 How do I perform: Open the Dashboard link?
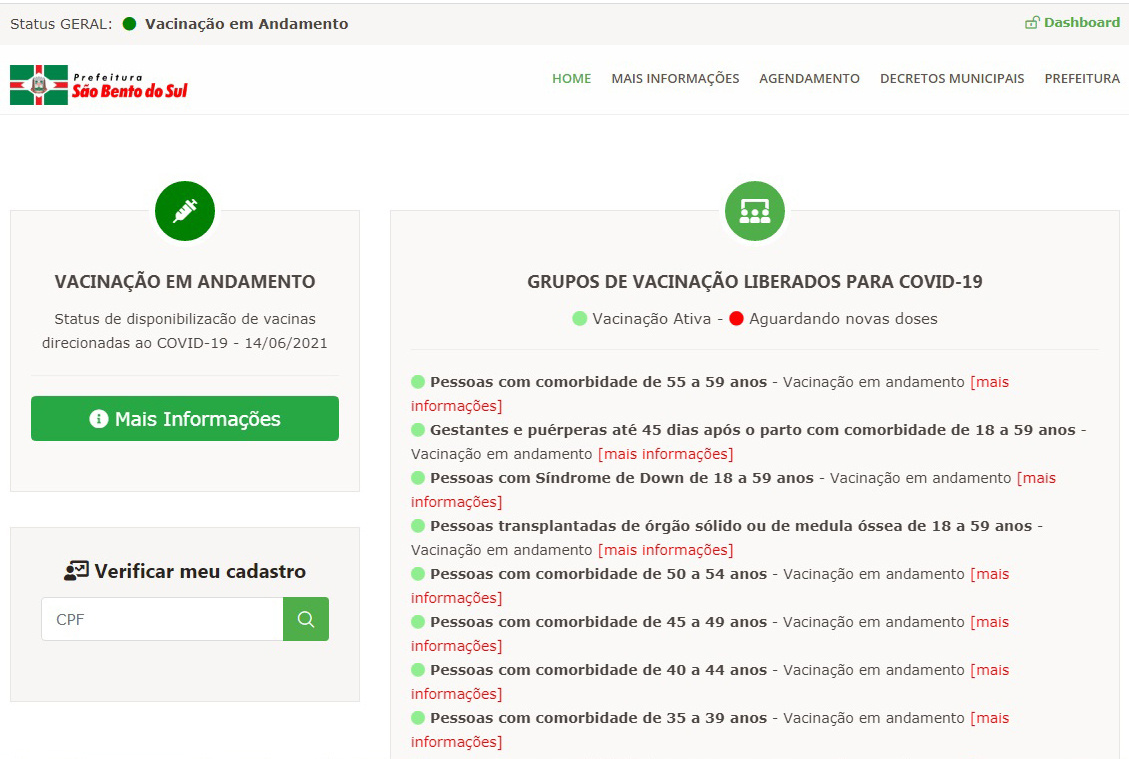(x=1081, y=23)
